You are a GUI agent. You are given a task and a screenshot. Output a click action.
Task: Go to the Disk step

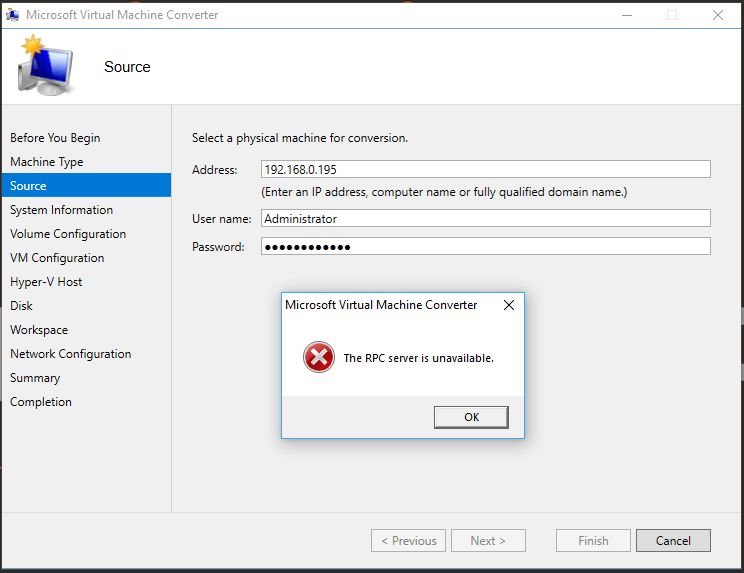21,306
